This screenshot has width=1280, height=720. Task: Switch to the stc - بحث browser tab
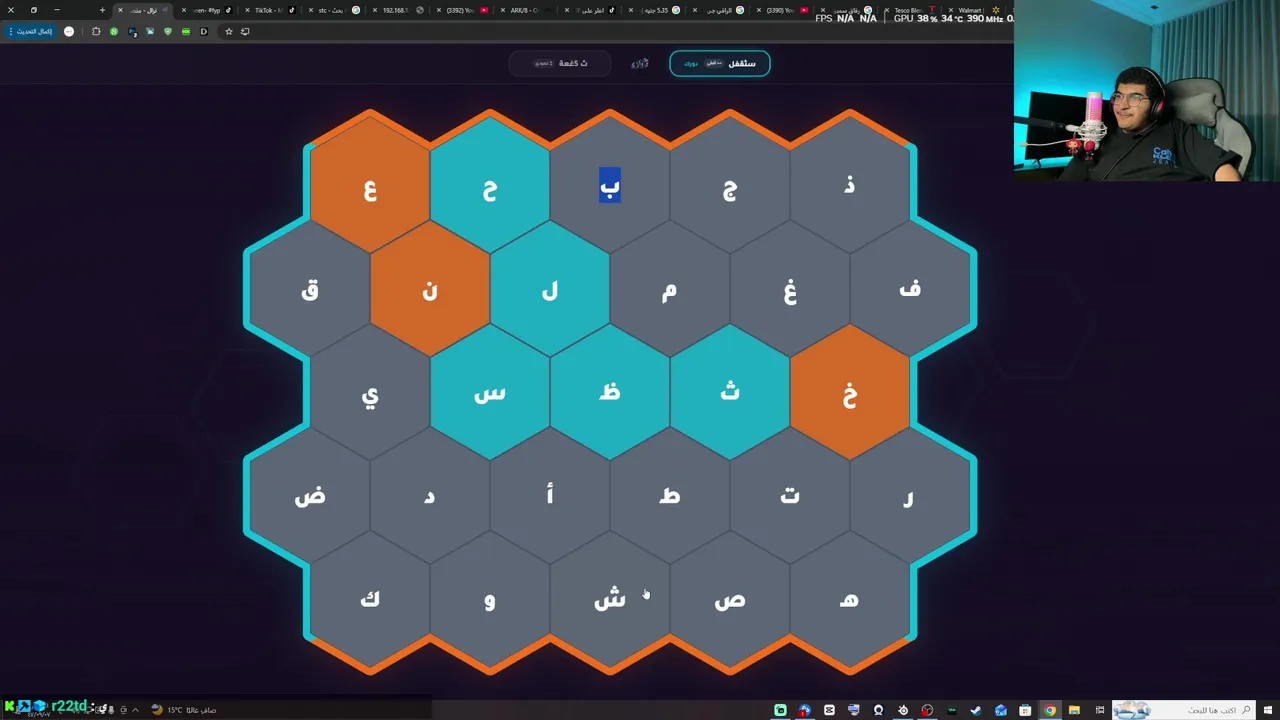331,10
